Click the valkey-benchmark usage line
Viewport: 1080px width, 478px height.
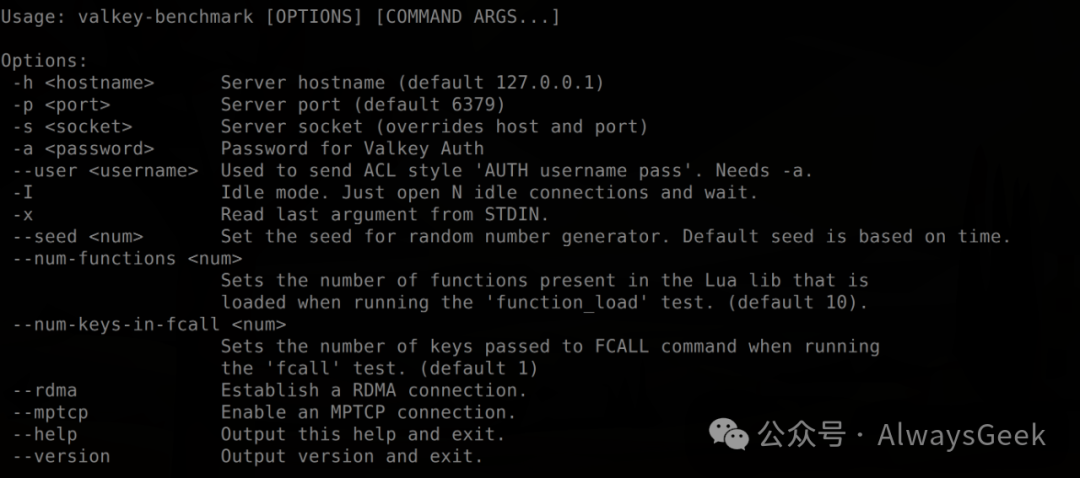coord(280,17)
